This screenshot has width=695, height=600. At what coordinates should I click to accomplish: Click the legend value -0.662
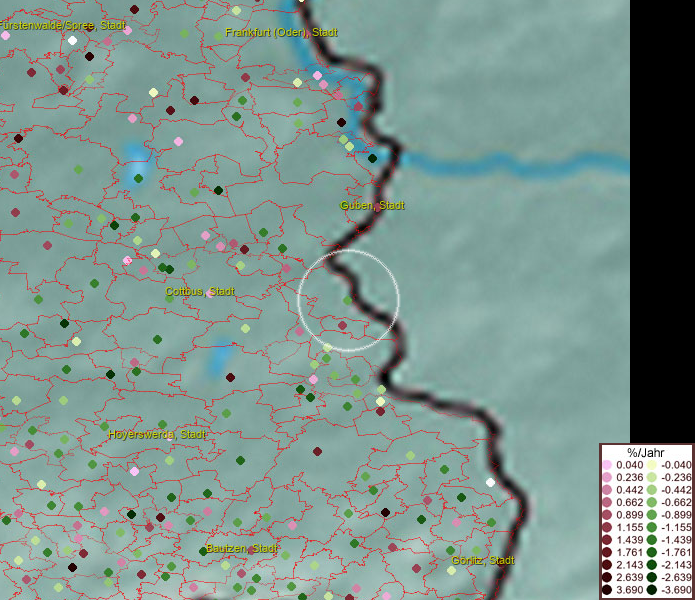pos(676,503)
